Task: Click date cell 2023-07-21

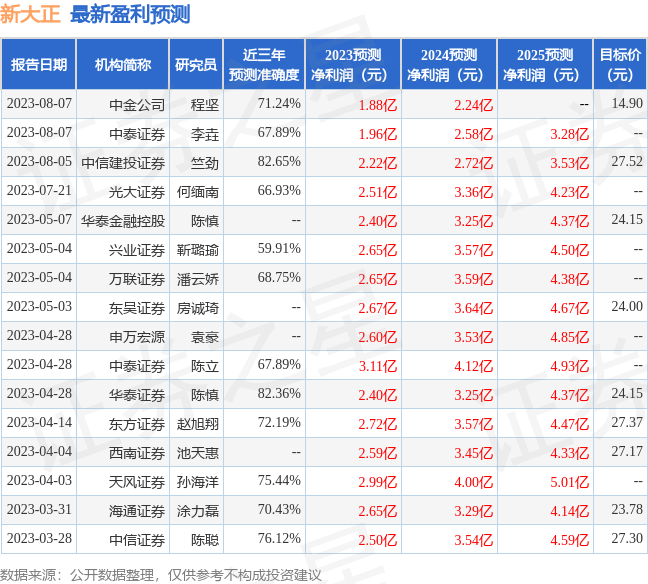Action: [x=39, y=190]
